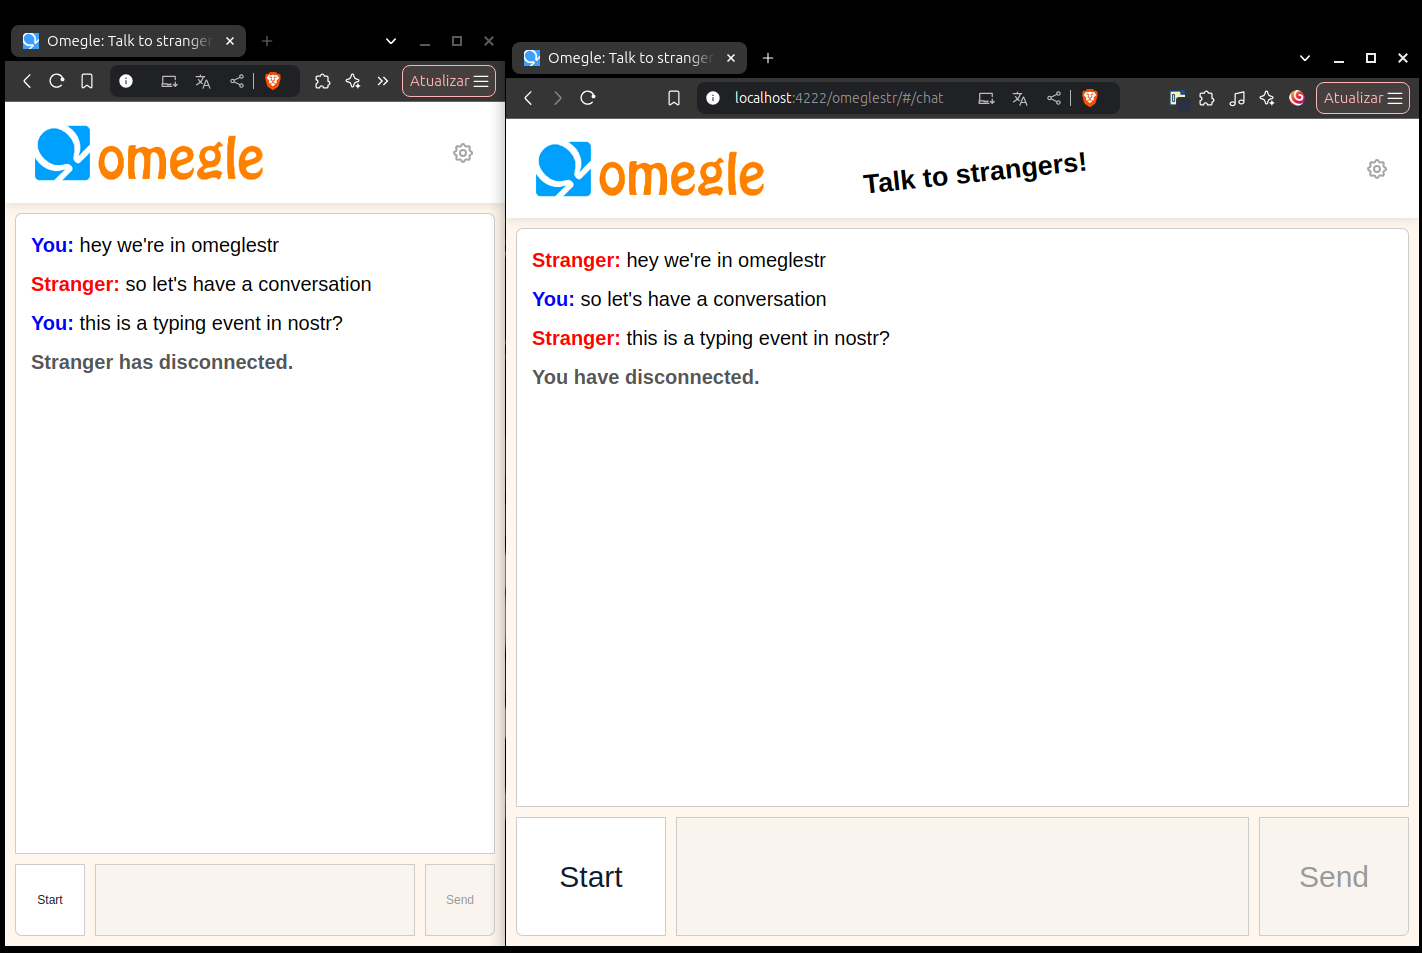Viewport: 1422px width, 953px height.
Task: Open a new tab with the plus button
Action: click(x=768, y=58)
